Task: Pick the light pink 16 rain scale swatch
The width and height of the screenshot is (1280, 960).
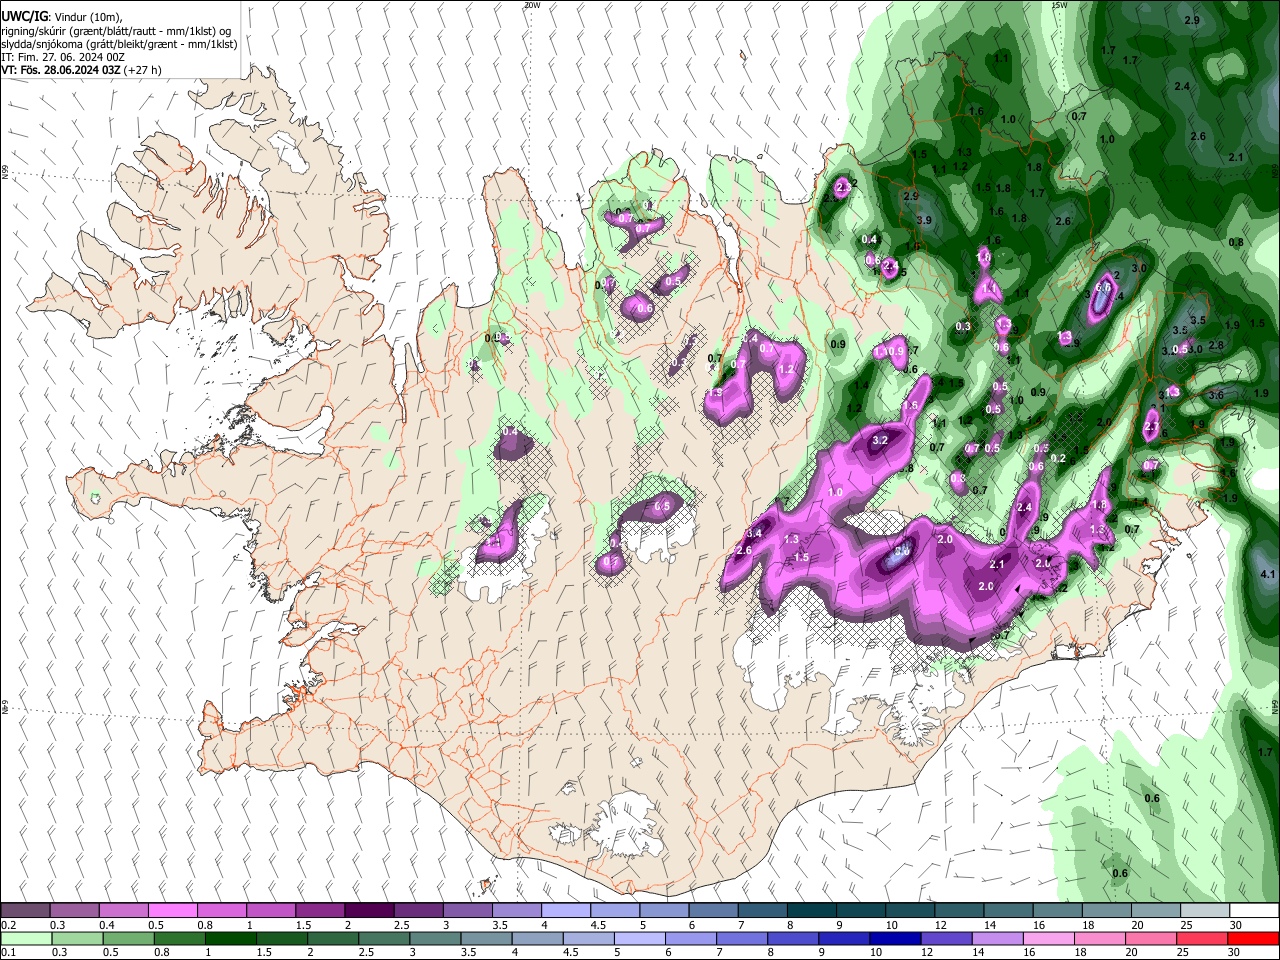Action: [1049, 938]
